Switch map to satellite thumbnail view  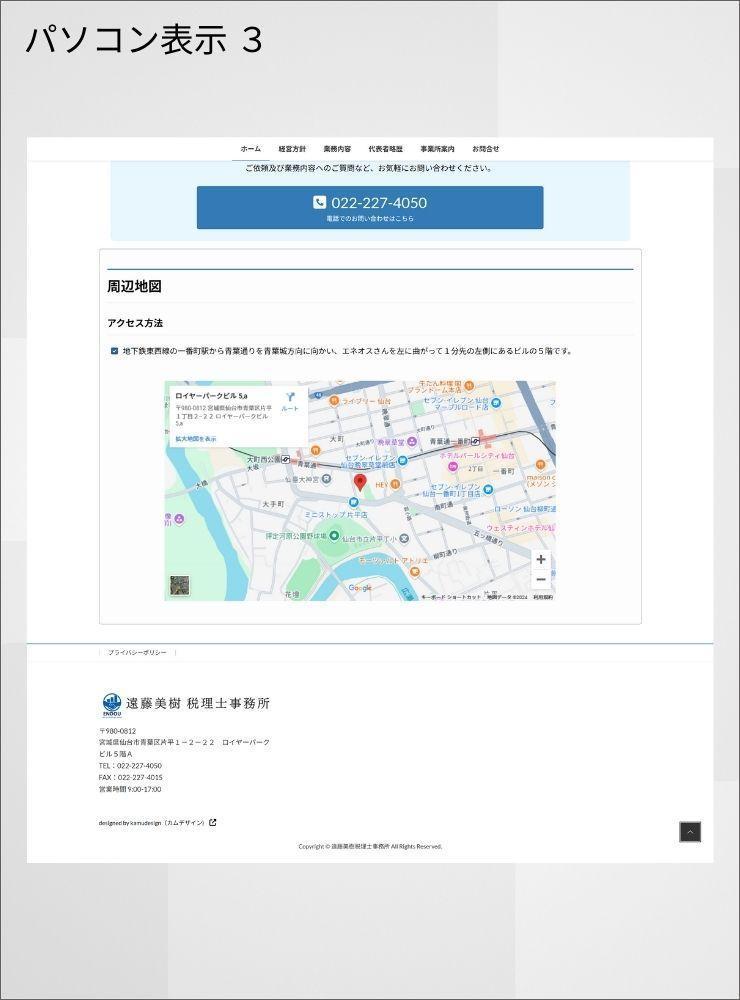point(179,585)
